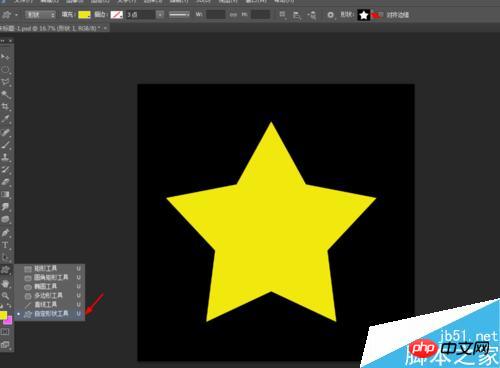Click the W width input field
This screenshot has height=368, width=500.
(x=215, y=15)
